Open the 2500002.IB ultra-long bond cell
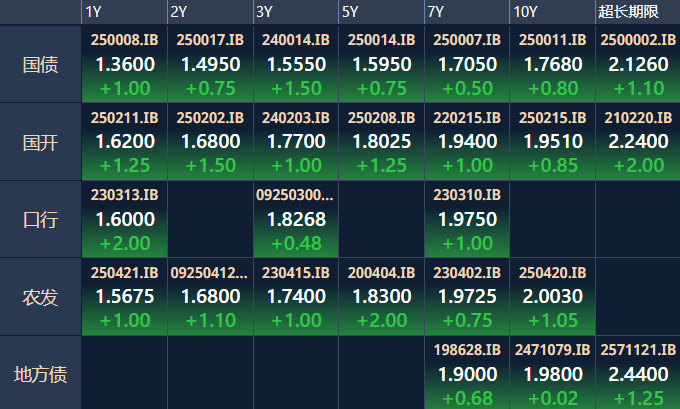 [x=638, y=64]
